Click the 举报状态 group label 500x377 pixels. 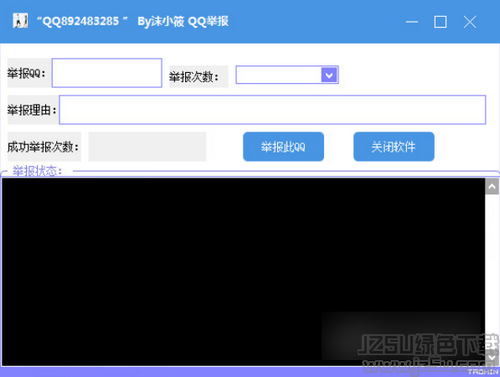point(37,171)
